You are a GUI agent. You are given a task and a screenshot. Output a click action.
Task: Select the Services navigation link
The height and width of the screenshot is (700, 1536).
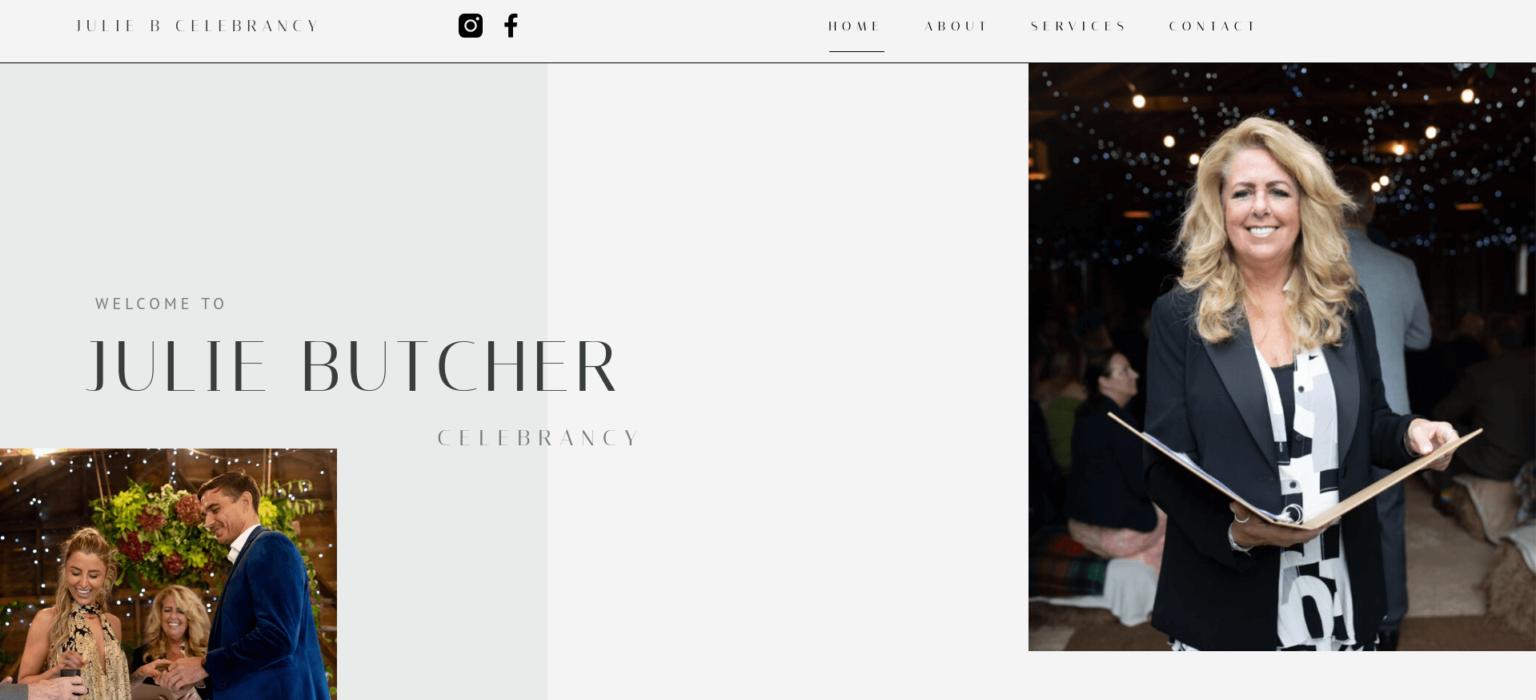(x=1079, y=27)
